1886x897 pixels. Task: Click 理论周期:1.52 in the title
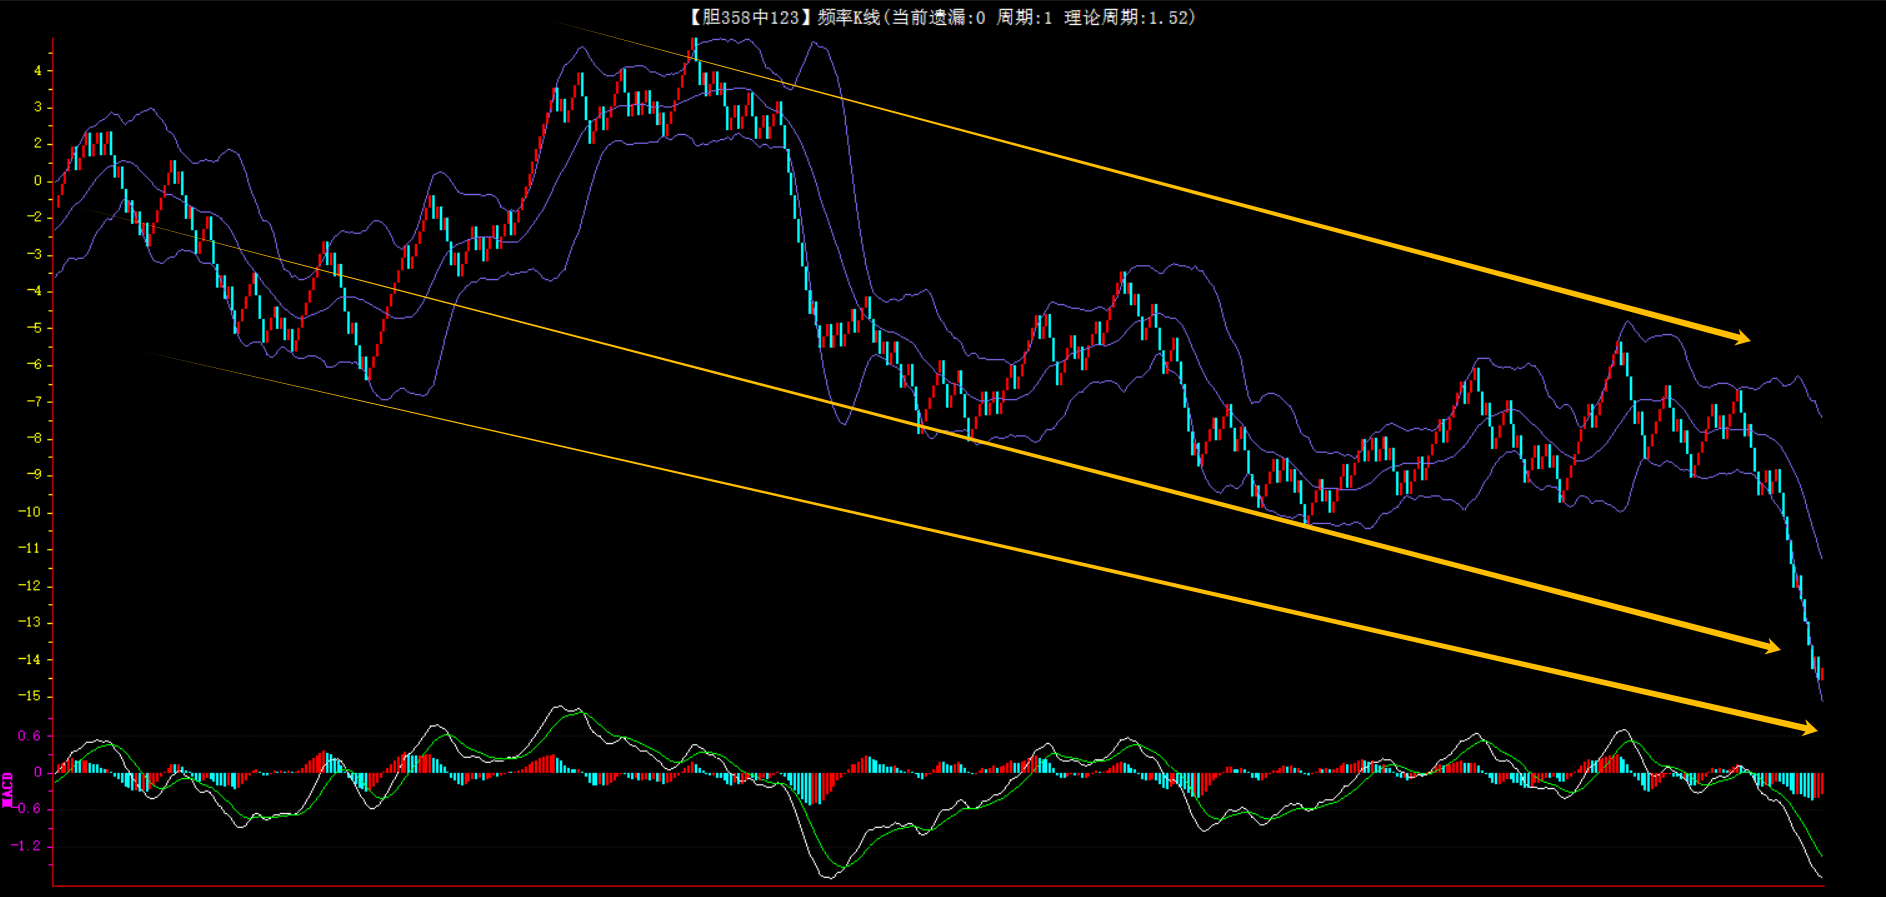tap(1127, 17)
